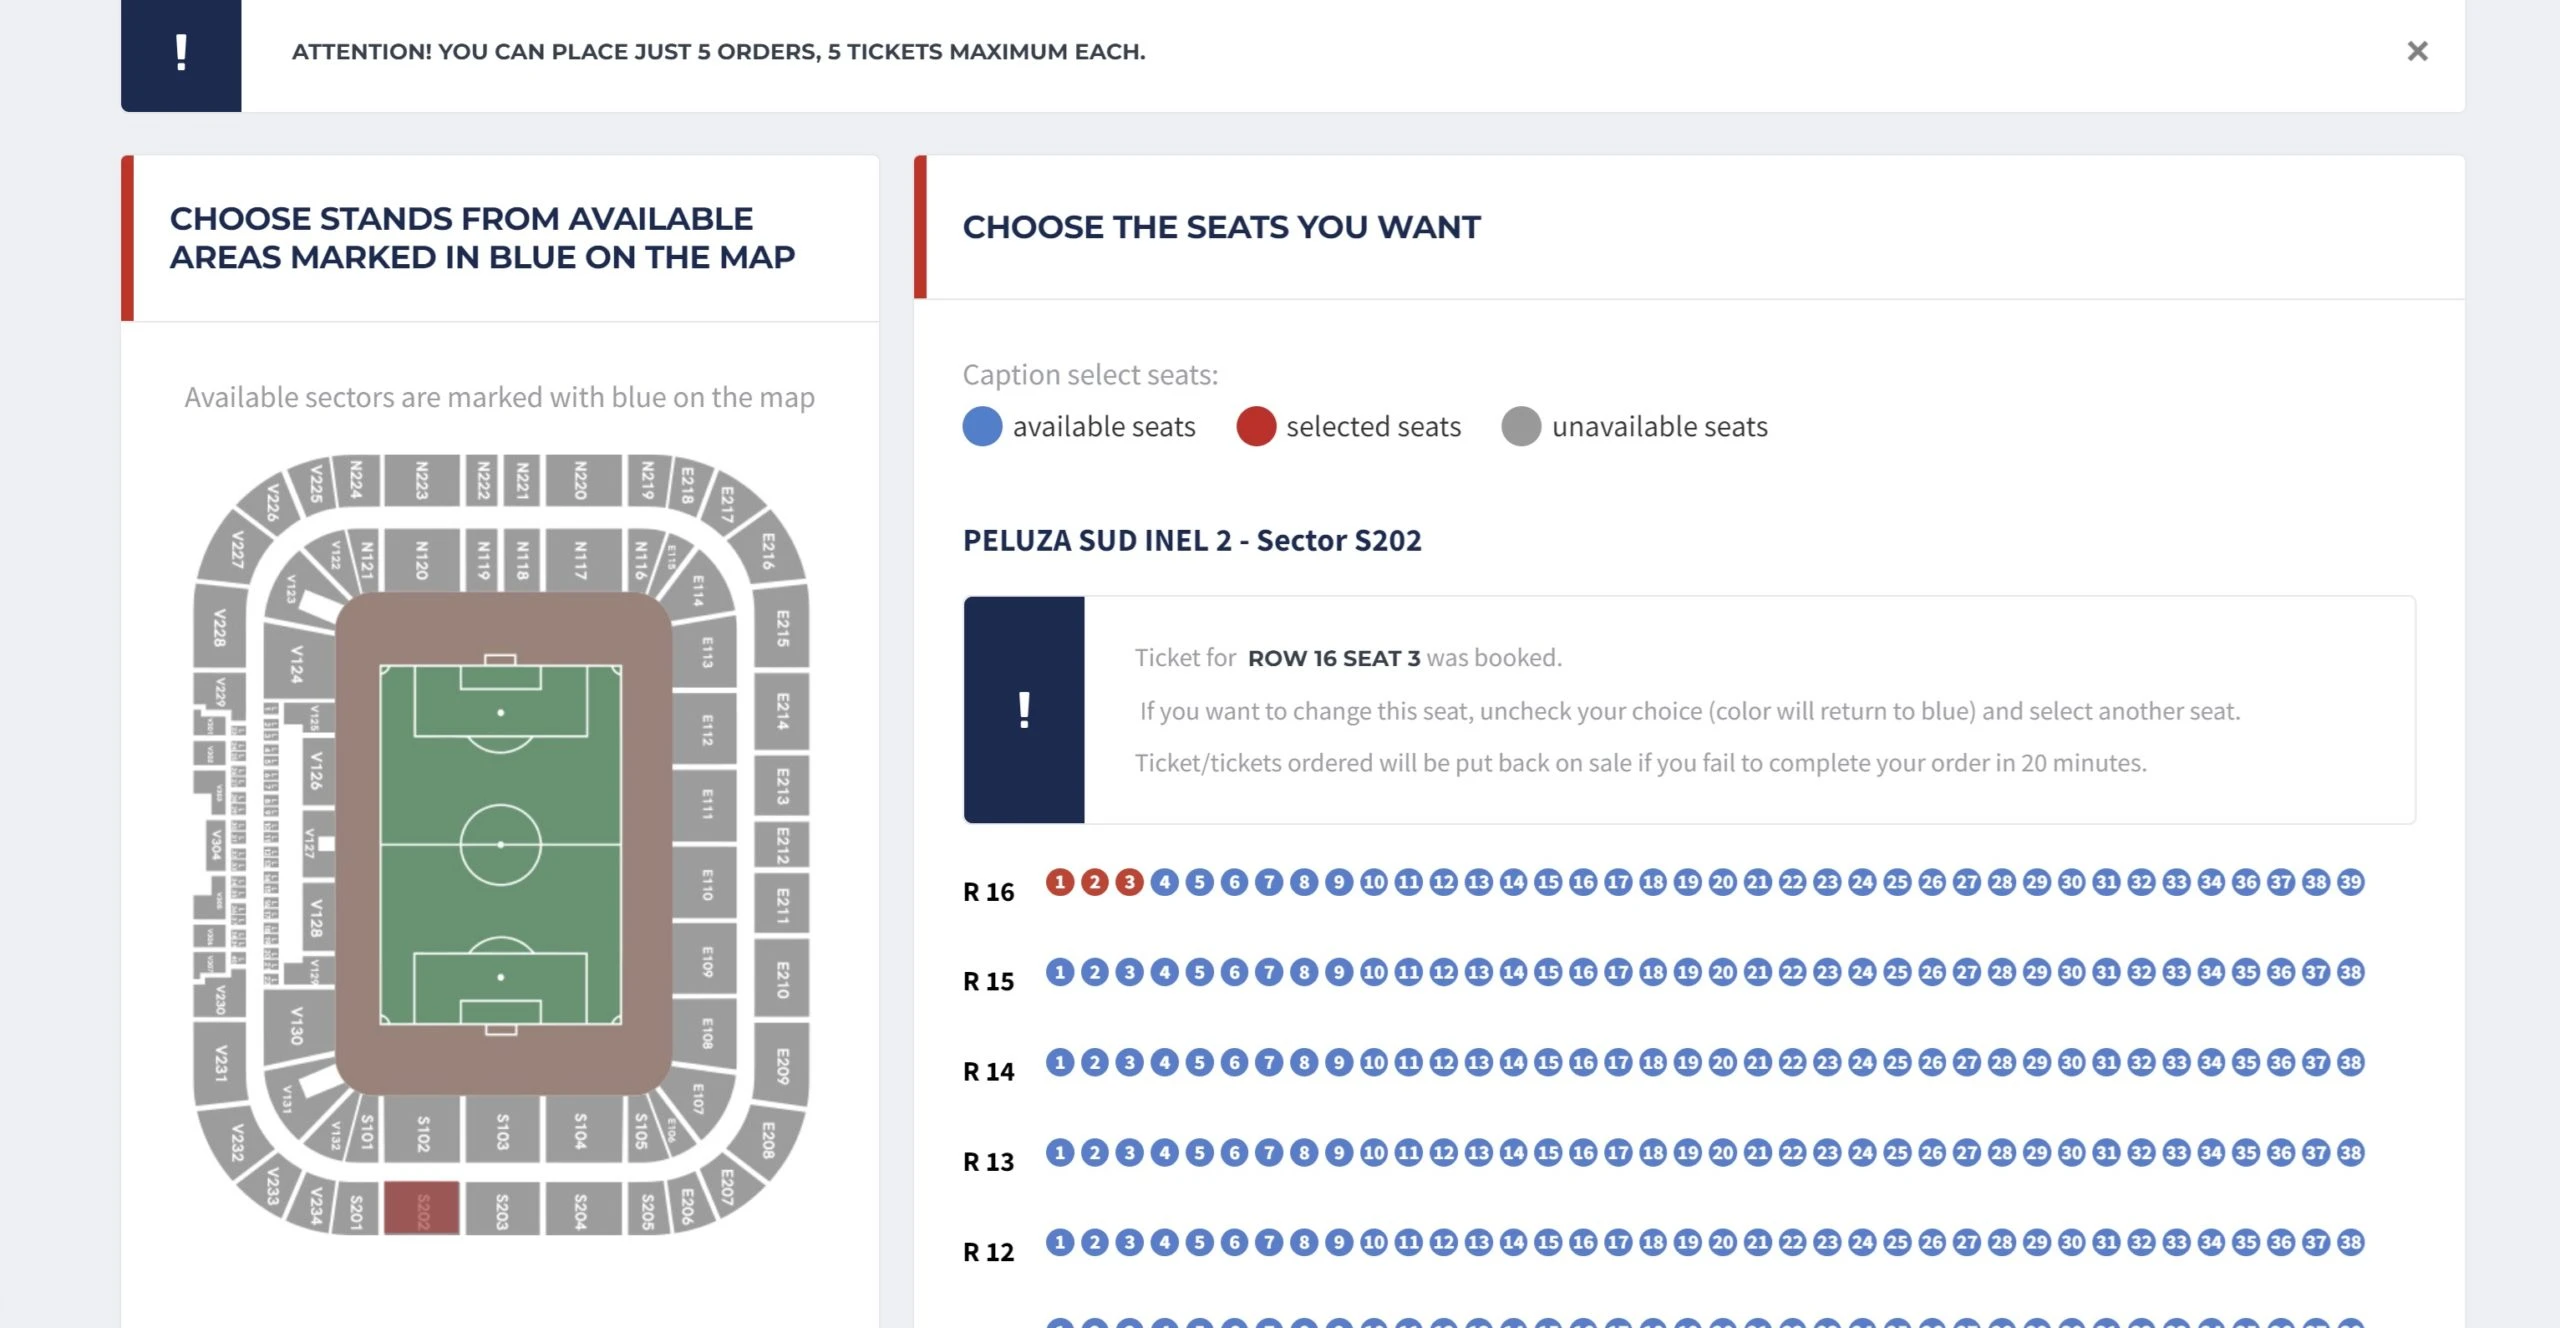The image size is (2560, 1328).
Task: Select seat 1 in row R 15
Action: coord(1060,972)
